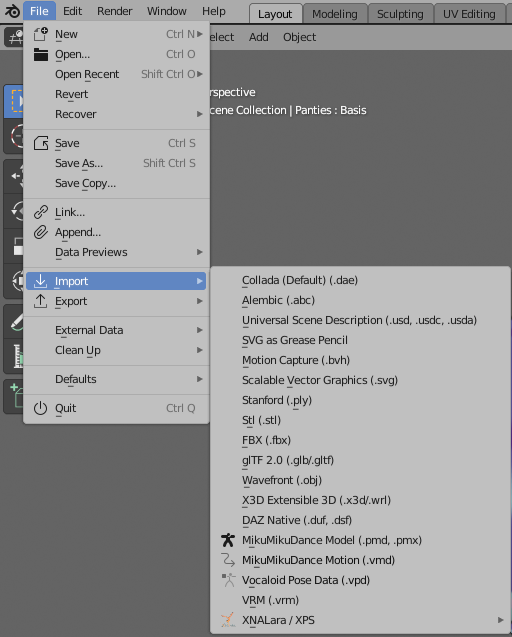Import SVG as Grease Pencil
512x637 pixels.
coord(360,340)
